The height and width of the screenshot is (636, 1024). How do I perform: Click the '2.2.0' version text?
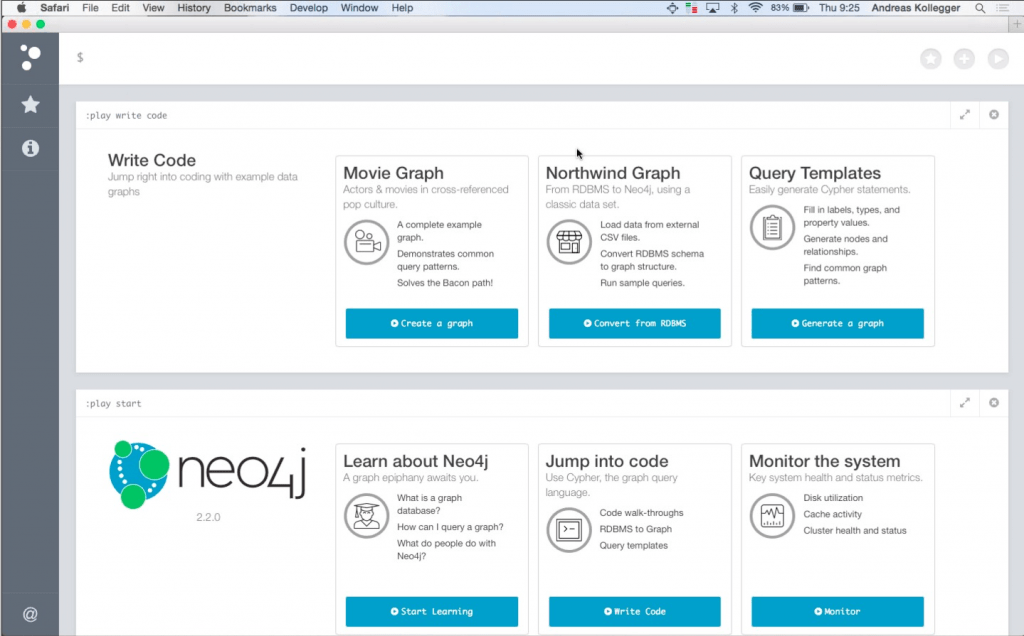click(208, 517)
